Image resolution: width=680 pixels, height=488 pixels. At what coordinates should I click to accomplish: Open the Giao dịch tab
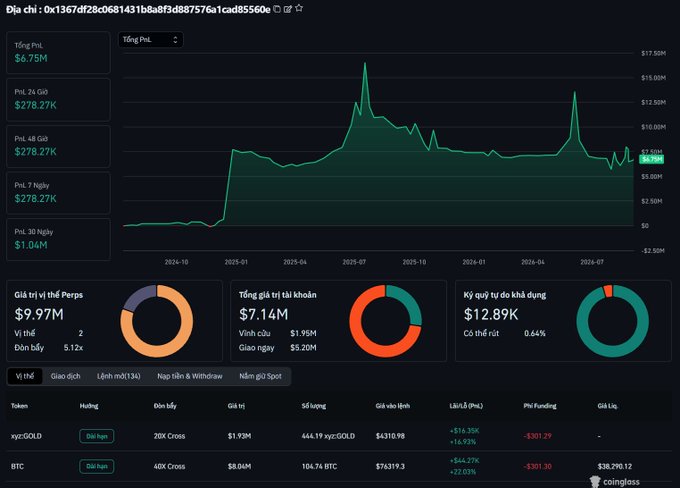point(65,376)
